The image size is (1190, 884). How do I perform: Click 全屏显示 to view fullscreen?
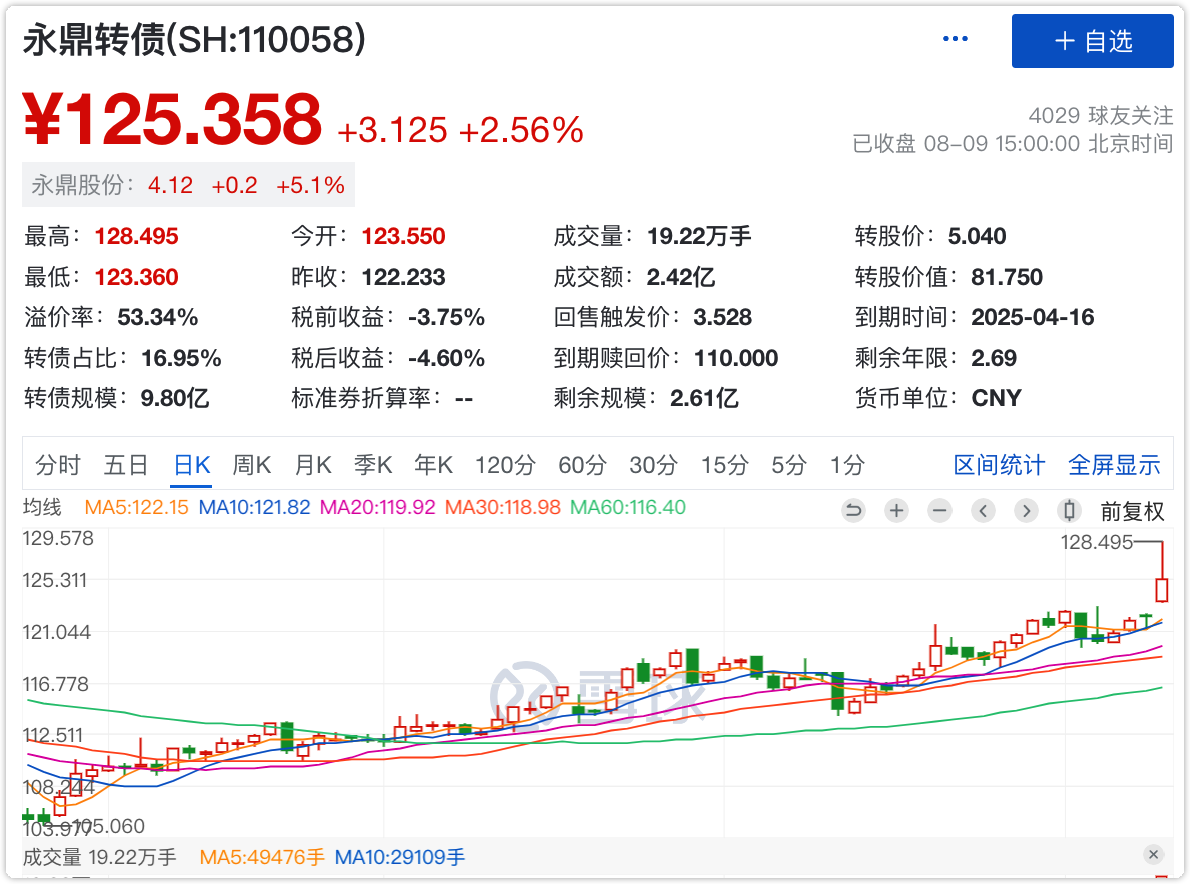(x=1114, y=465)
